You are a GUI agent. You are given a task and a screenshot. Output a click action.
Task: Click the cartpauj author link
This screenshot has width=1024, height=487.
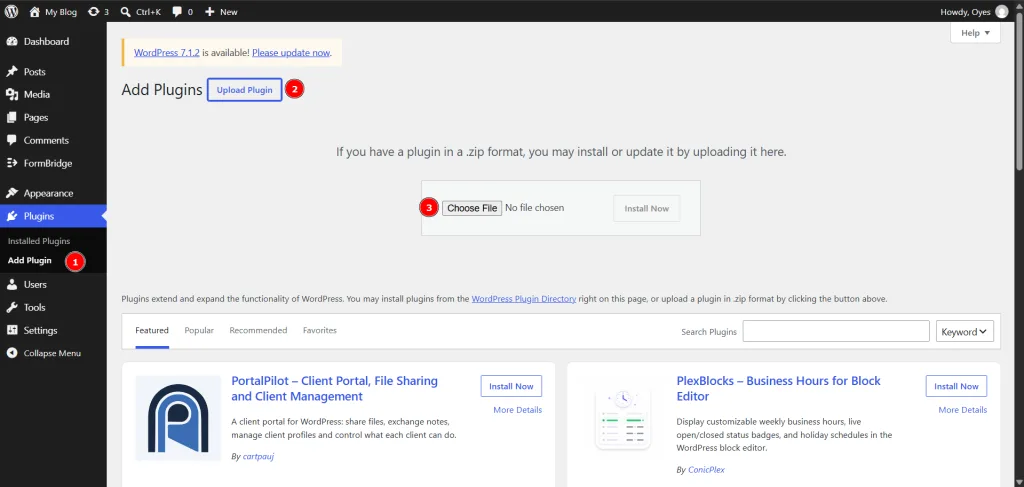pos(258,457)
